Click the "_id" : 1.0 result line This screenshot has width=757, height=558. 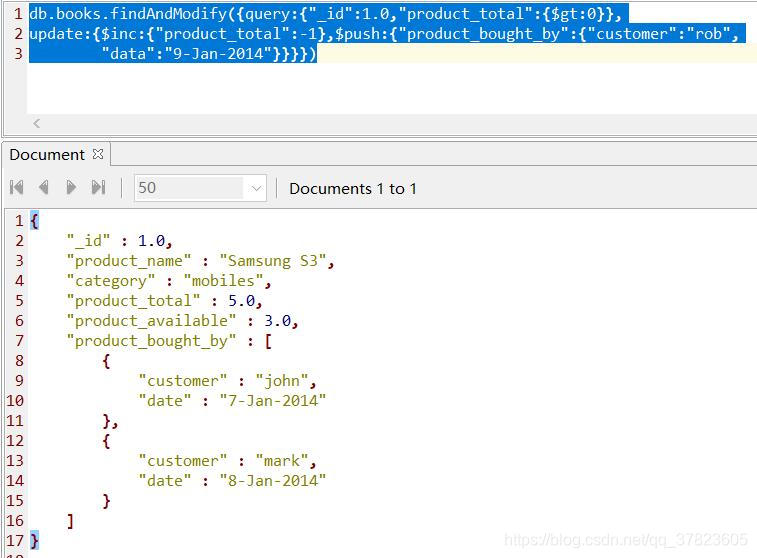click(119, 240)
